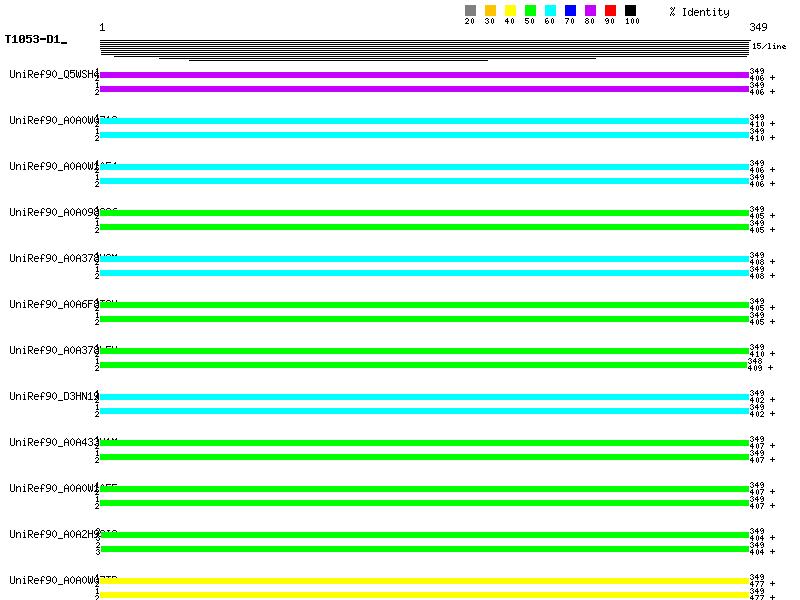Screen dimensions: 800x600
Task: Select the yellow 40% identity legend swatch
Action: point(510,11)
